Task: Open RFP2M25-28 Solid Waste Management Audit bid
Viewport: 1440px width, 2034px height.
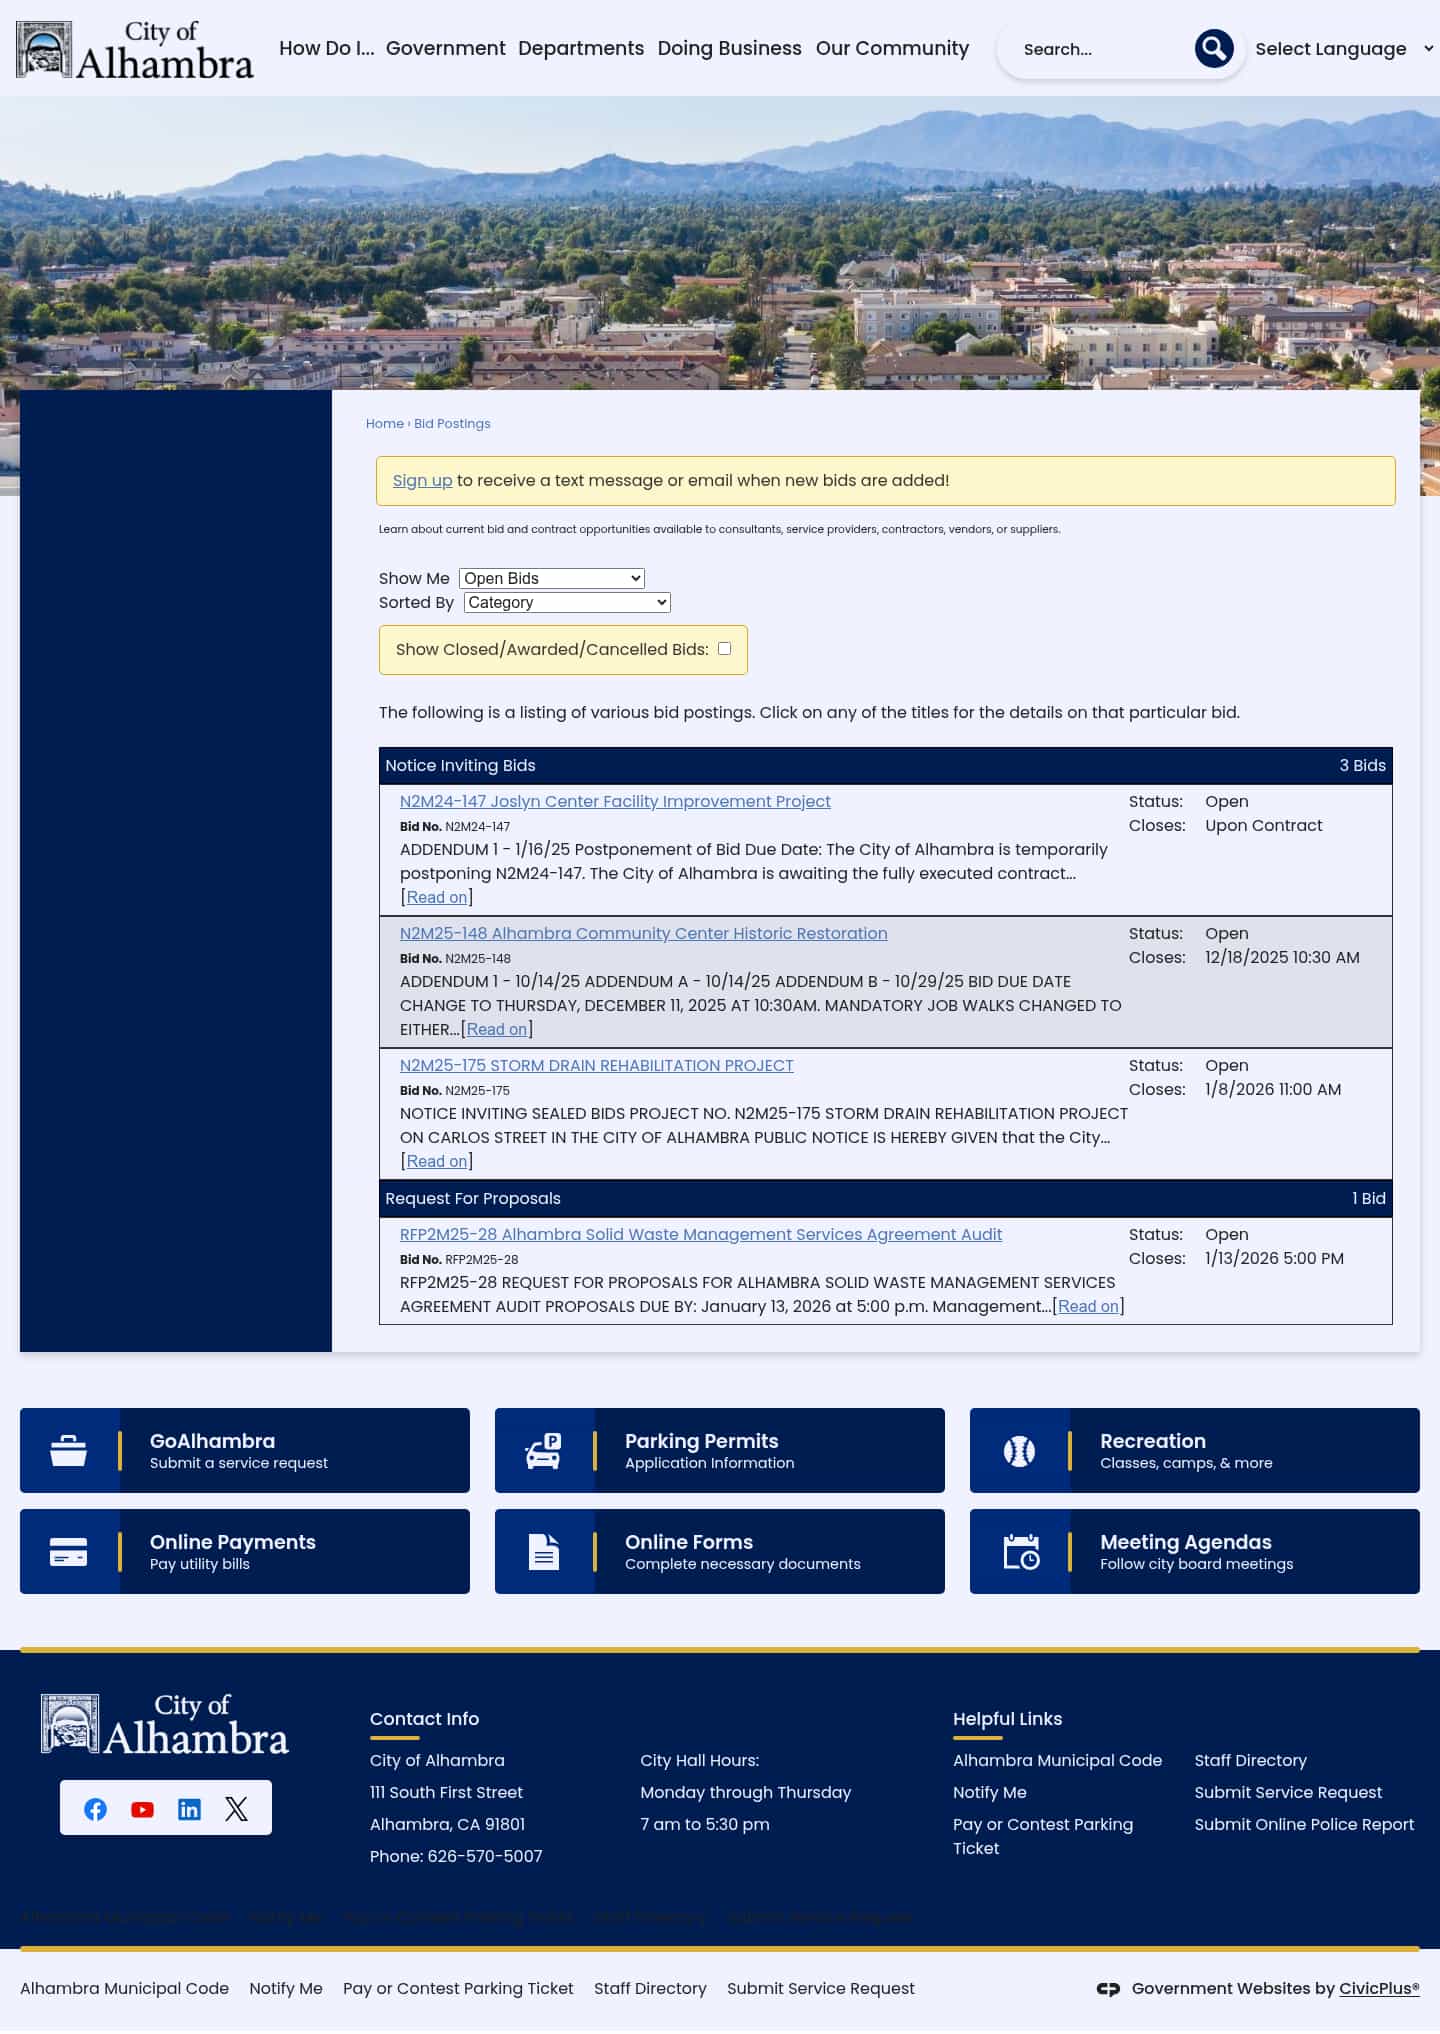Action: tap(701, 1234)
